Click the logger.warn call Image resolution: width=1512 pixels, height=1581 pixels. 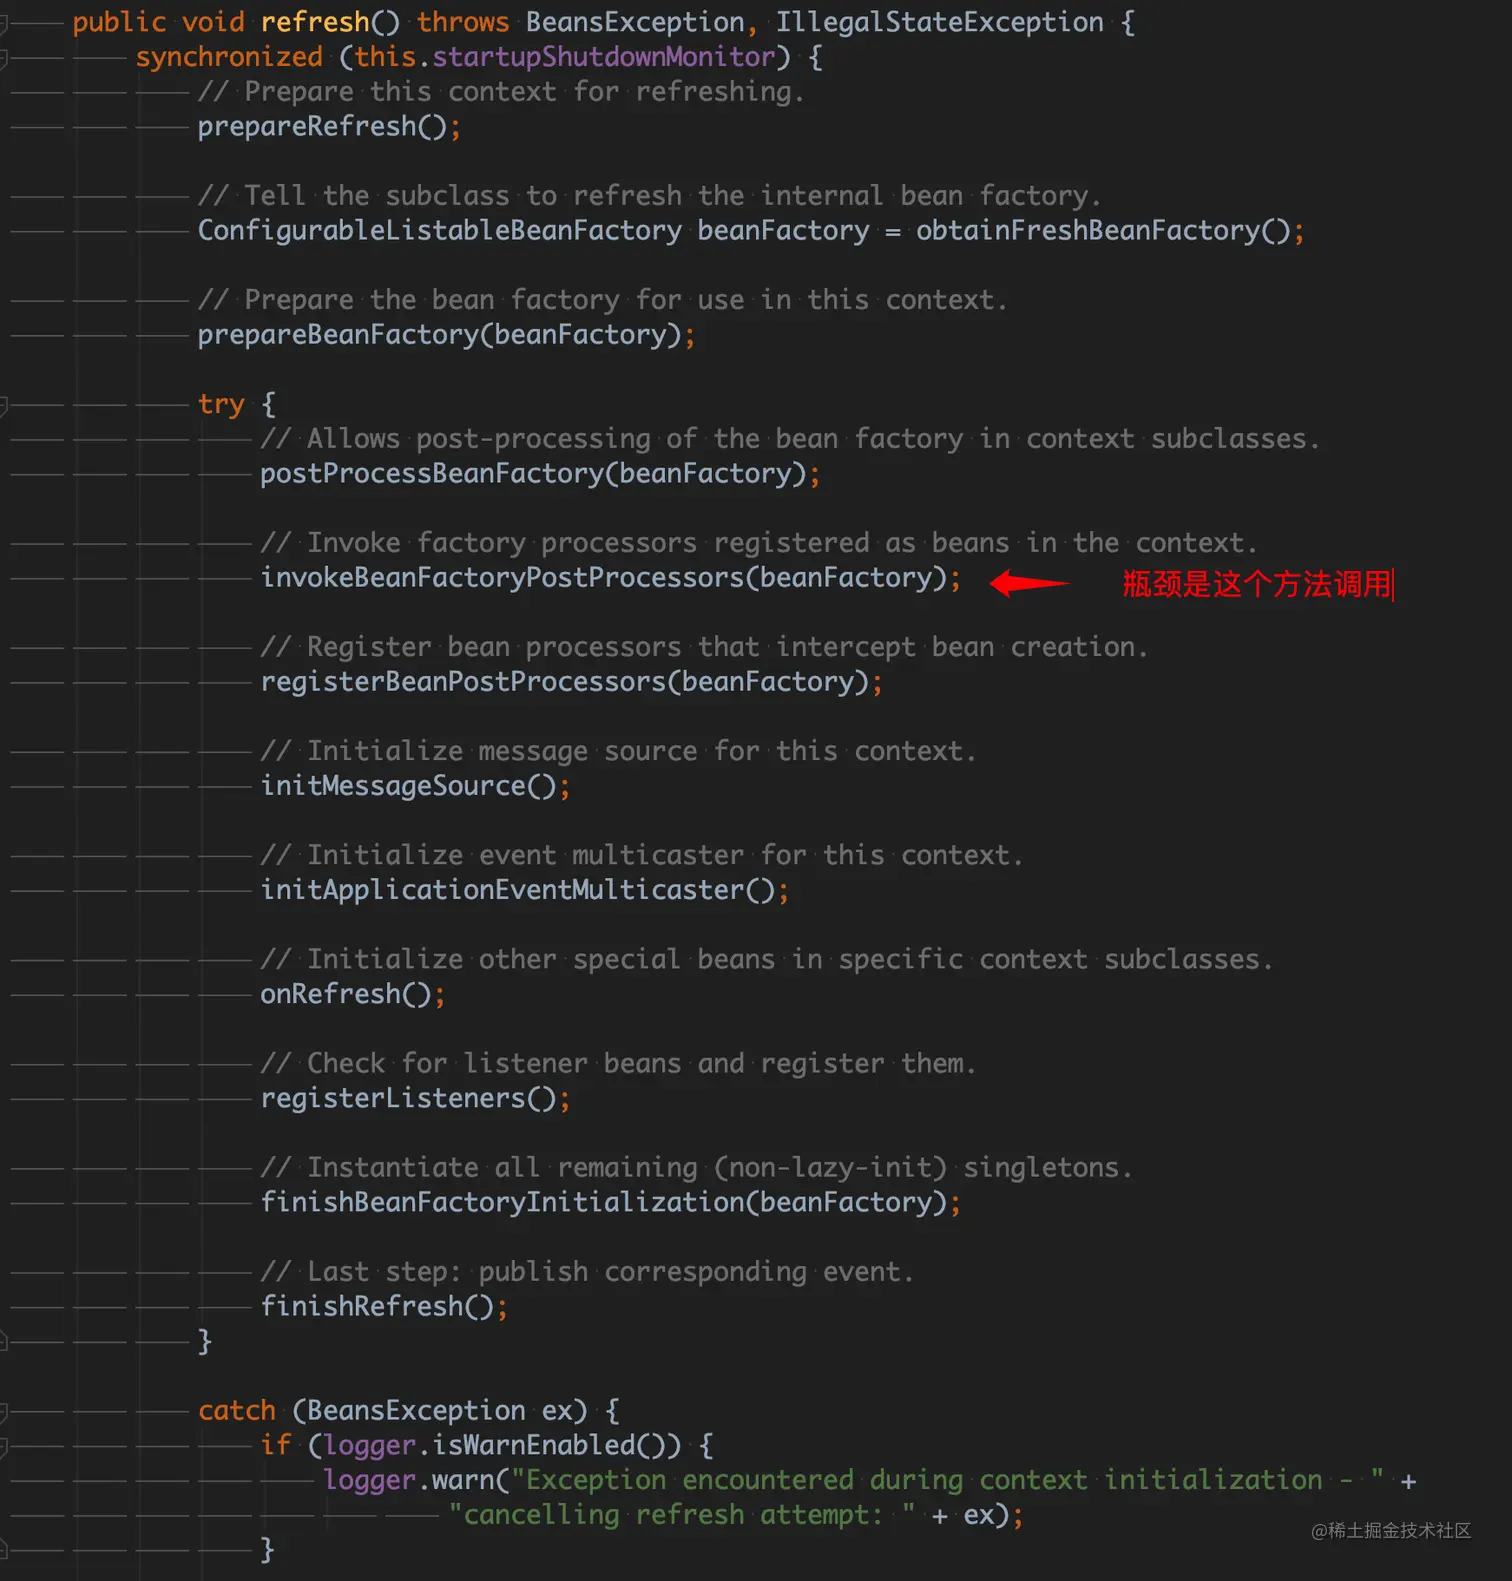point(409,1480)
